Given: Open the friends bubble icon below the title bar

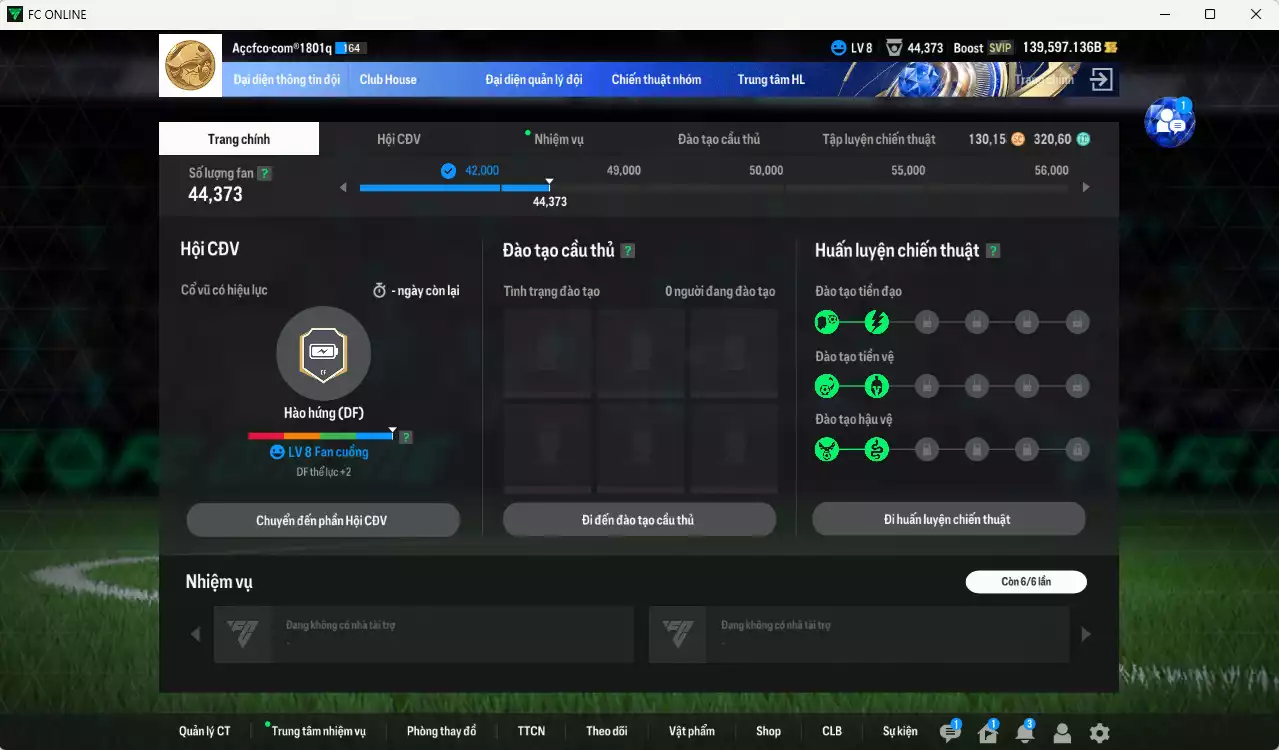Looking at the screenshot, I should click(1168, 122).
